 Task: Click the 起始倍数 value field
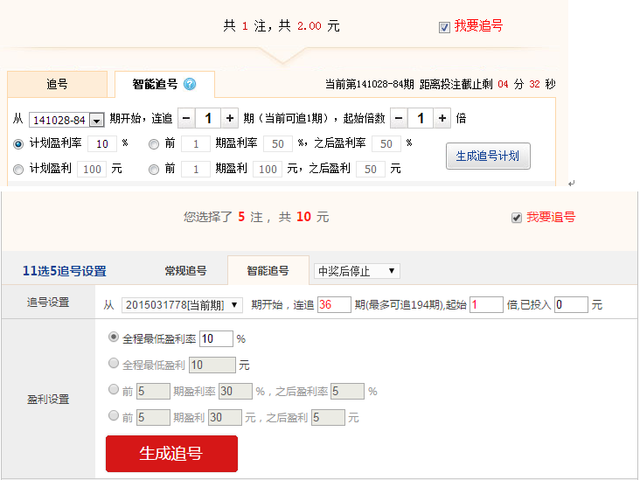pyautogui.click(x=420, y=118)
